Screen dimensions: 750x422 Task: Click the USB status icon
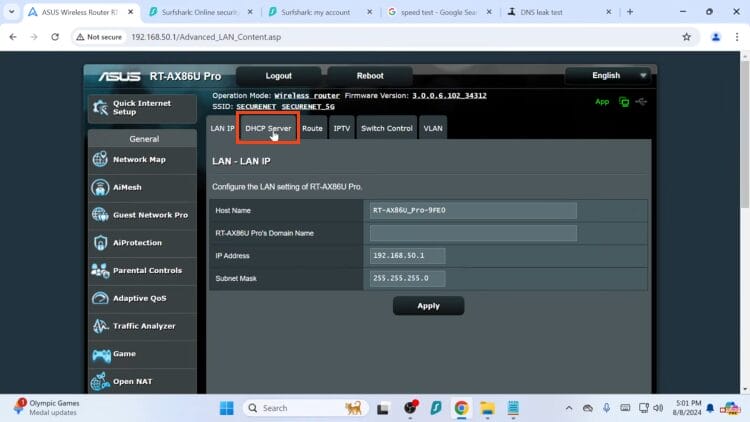[x=641, y=102]
